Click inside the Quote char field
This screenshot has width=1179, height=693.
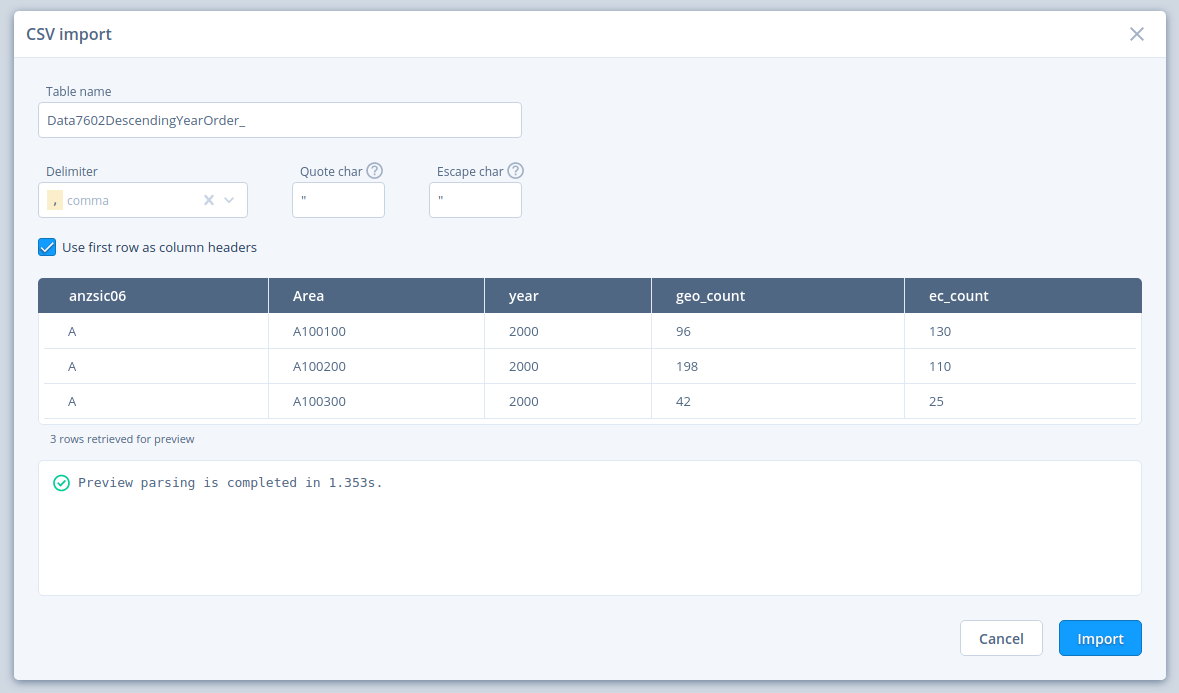point(338,199)
